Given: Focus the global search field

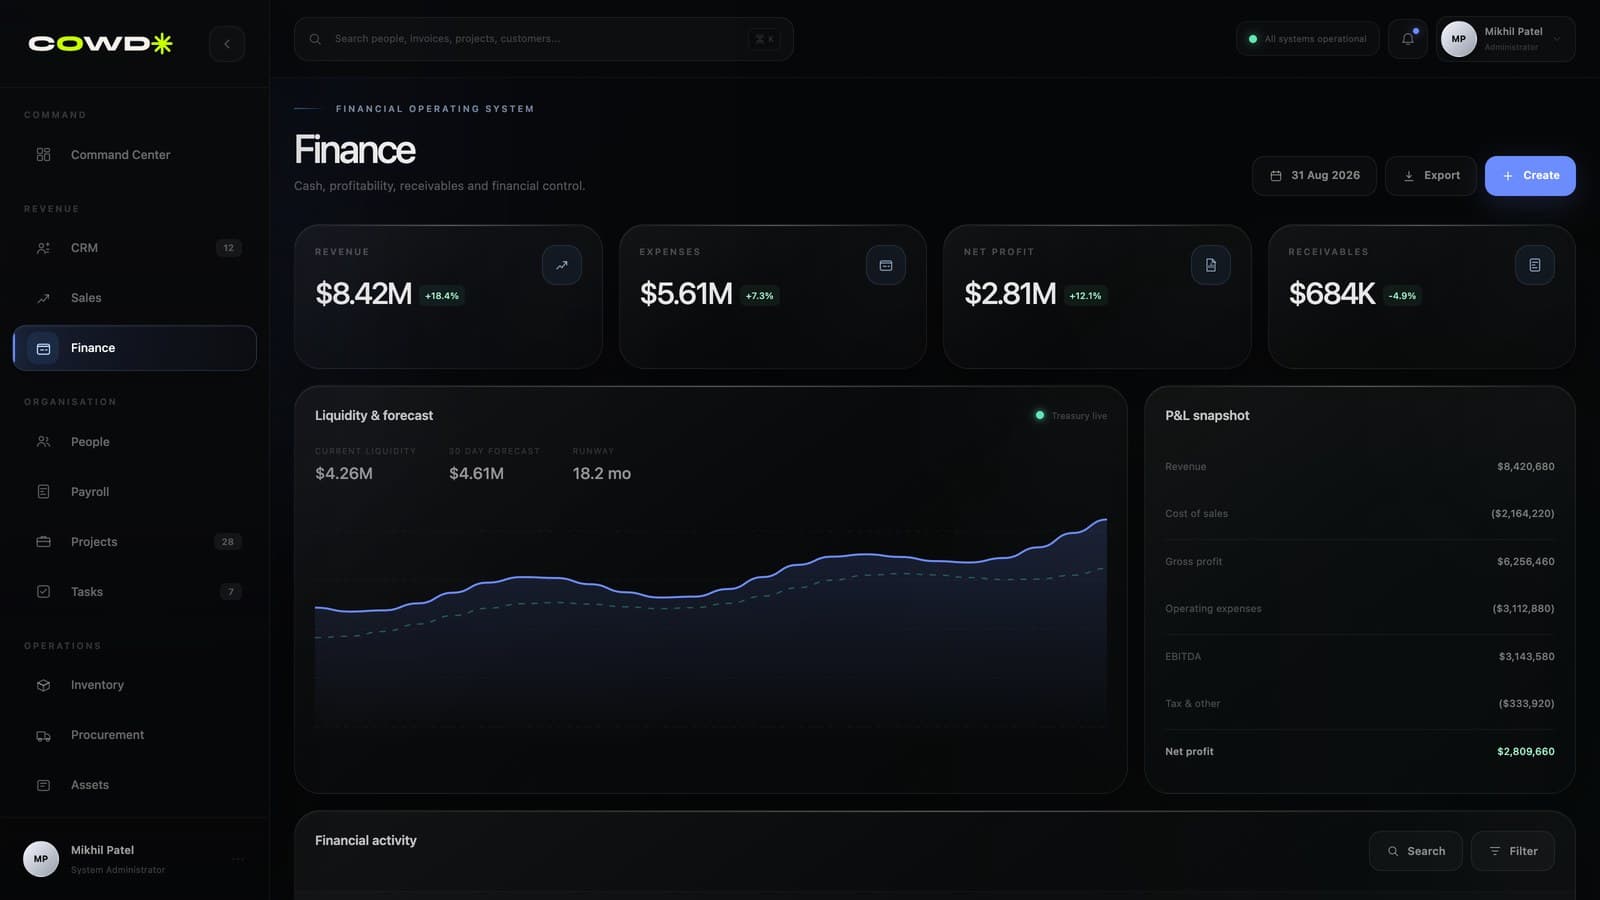Looking at the screenshot, I should pyautogui.click(x=544, y=39).
